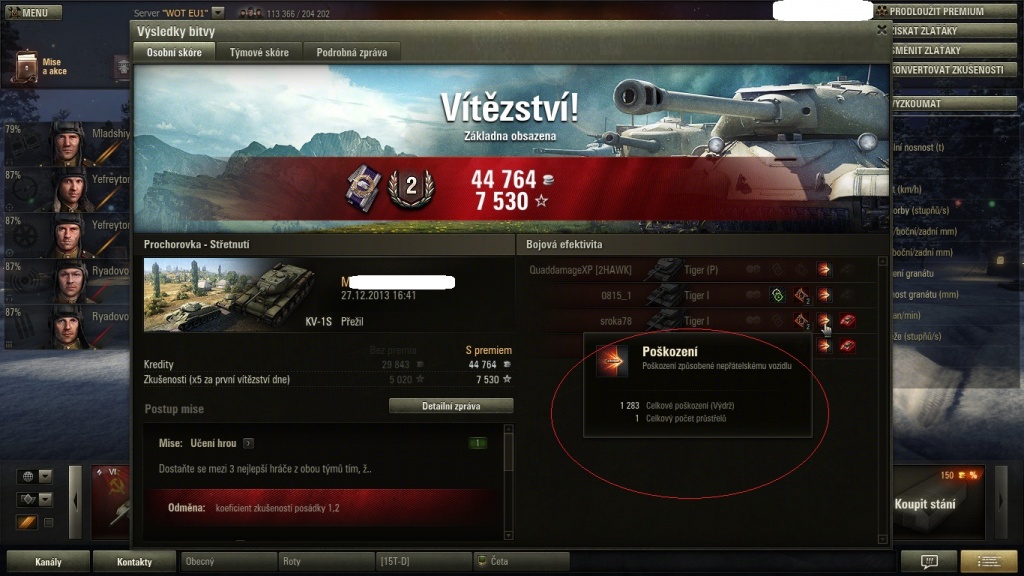Viewport: 1024px width, 576px height.
Task: Click the Detailní zpráva button
Action: (451, 406)
